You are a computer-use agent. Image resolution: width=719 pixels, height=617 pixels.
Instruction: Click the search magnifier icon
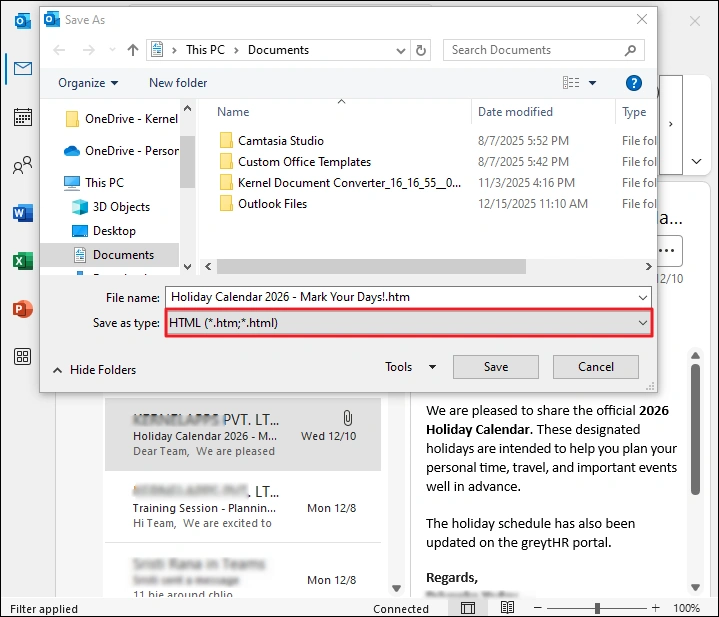click(631, 50)
